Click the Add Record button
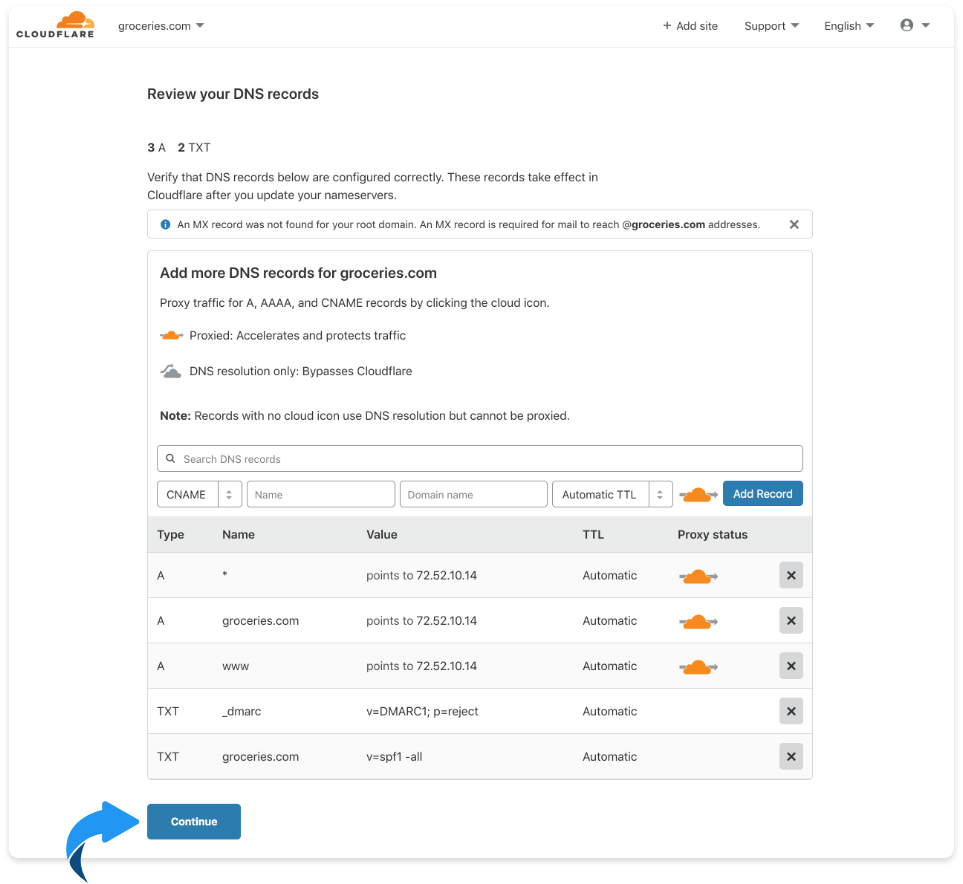Screen dimensions: 963x884 click(x=763, y=494)
